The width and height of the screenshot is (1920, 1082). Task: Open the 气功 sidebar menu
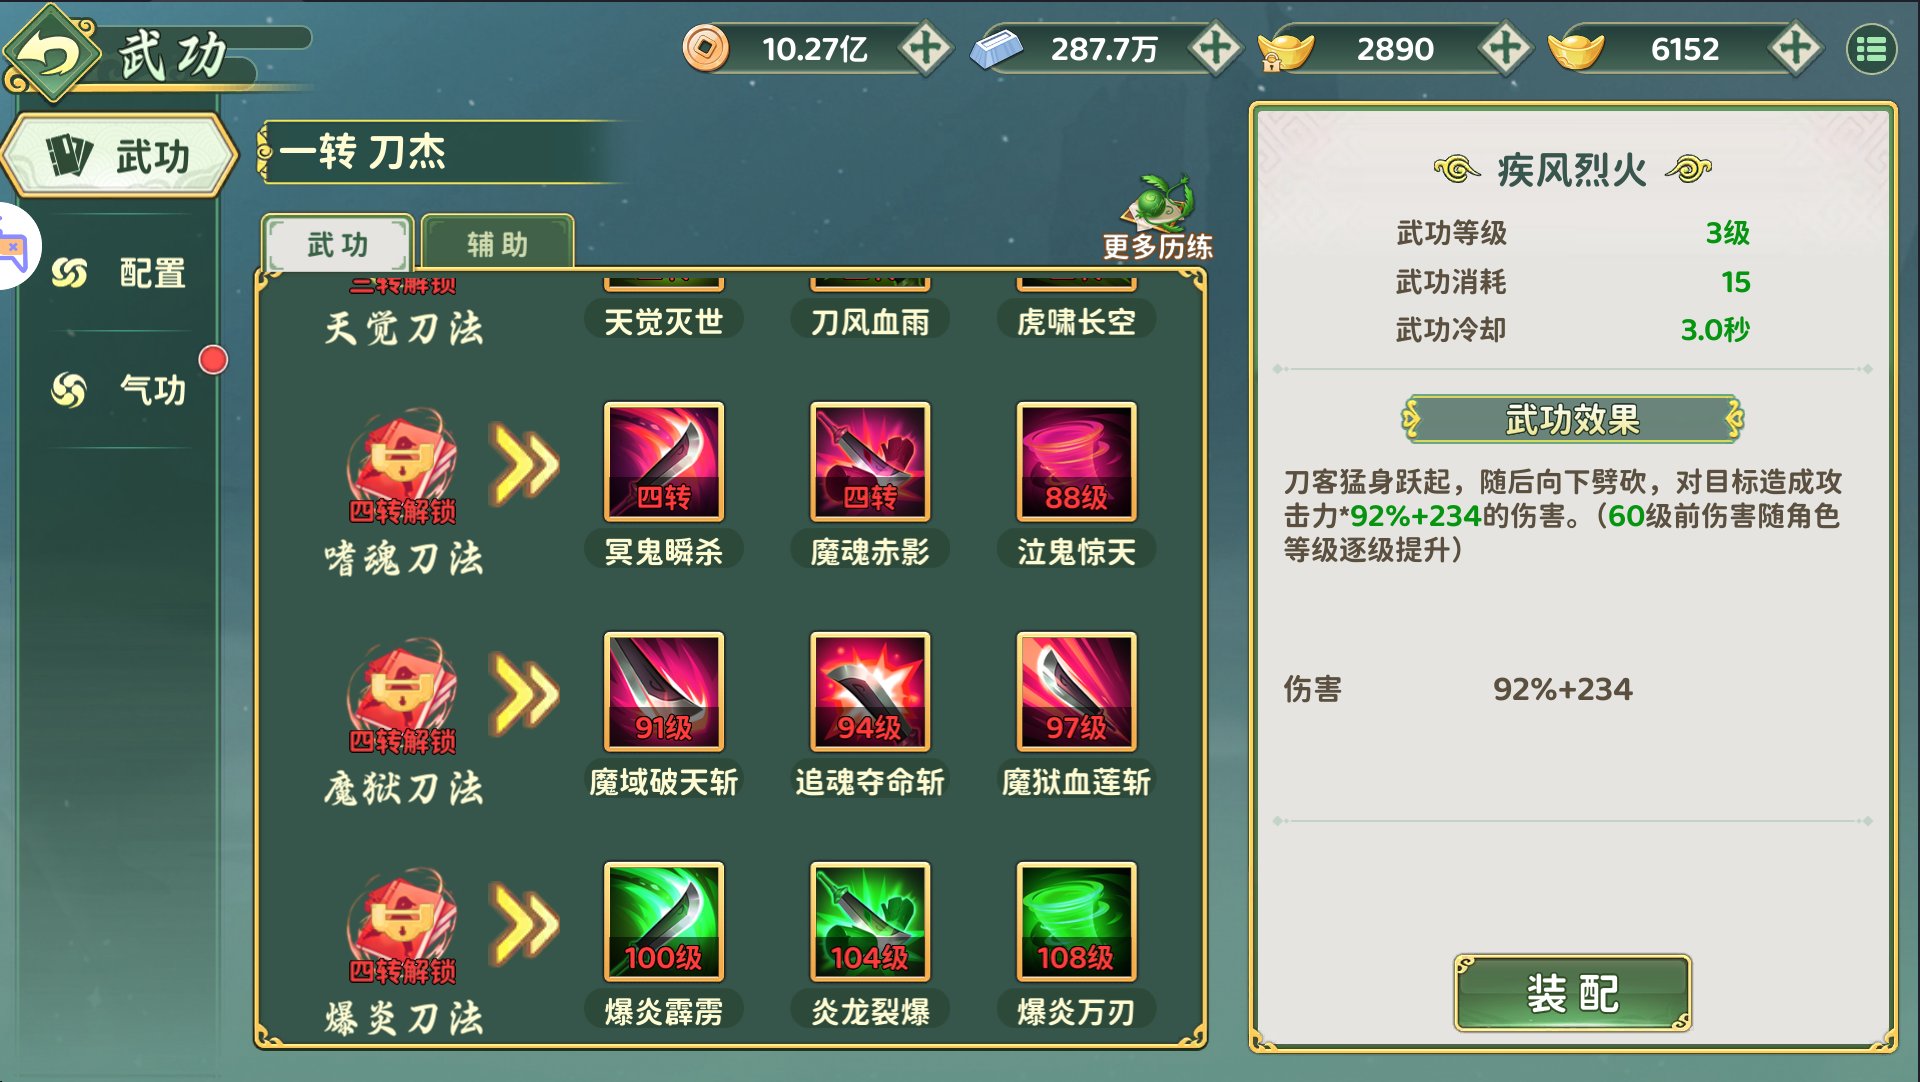tap(120, 389)
